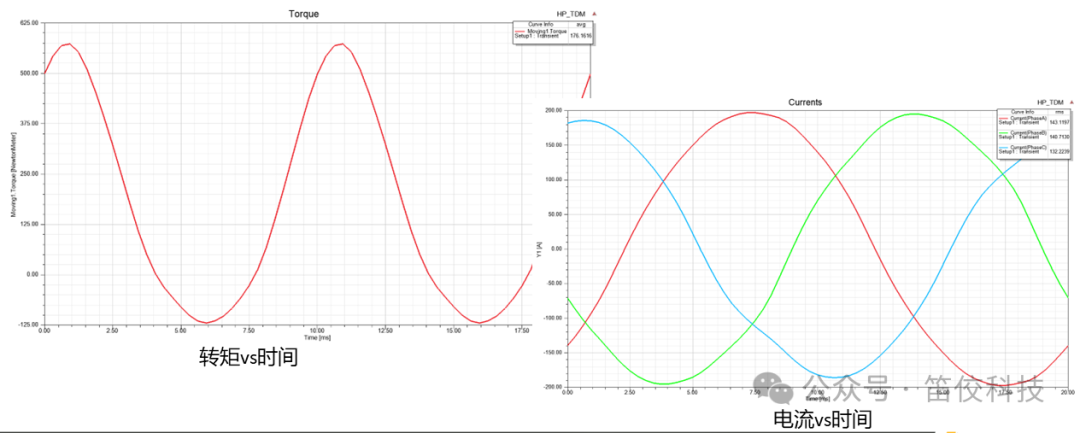Click HP_TDM label above the Currents plot
Viewport: 1080px width, 433px height.
click(1050, 101)
